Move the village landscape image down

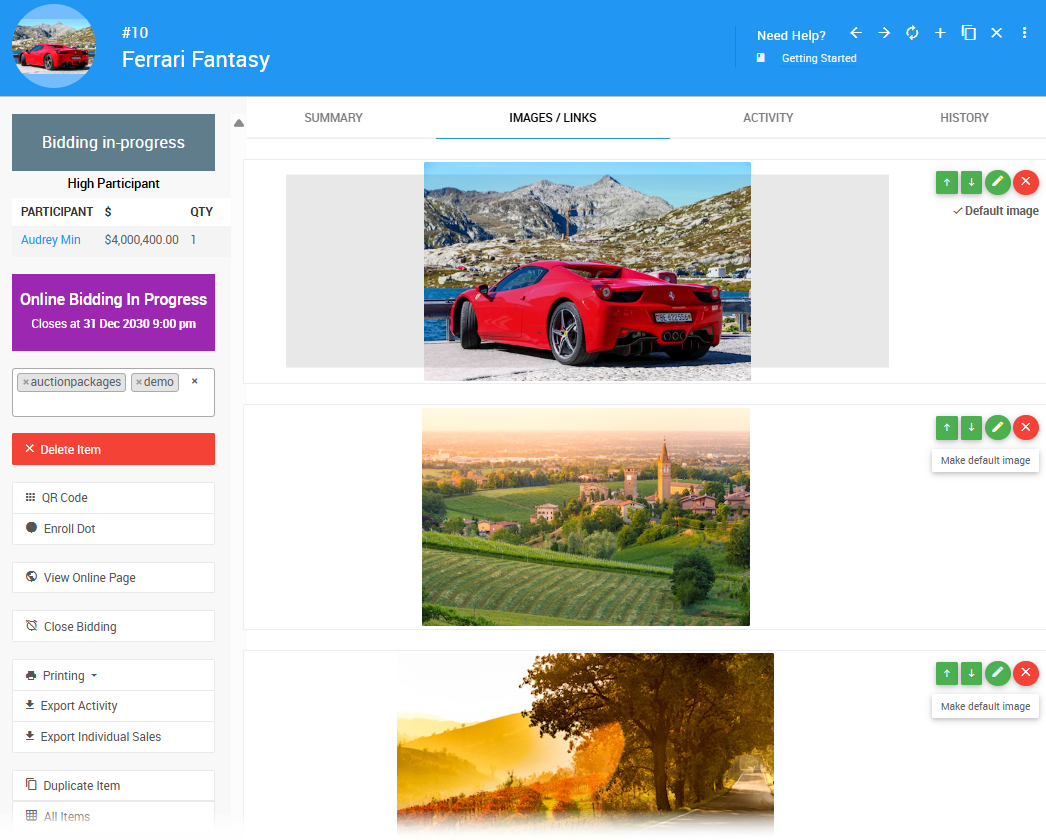coord(971,428)
